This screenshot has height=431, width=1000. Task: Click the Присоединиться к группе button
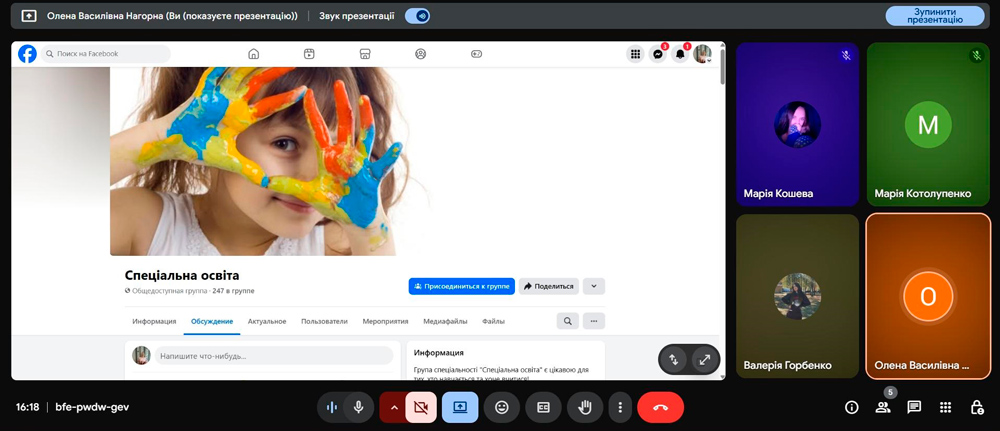tap(461, 286)
